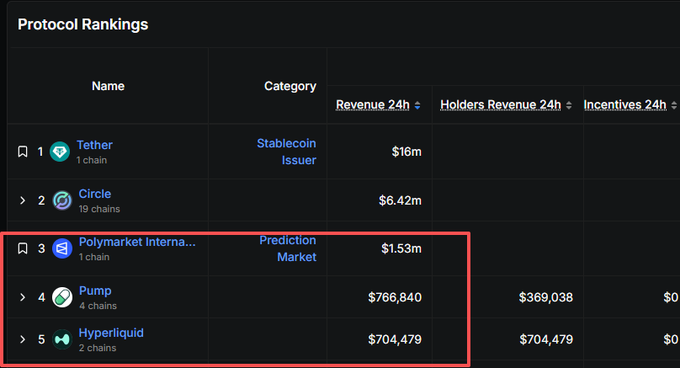Click the Name column header
The image size is (680, 368).
(108, 86)
